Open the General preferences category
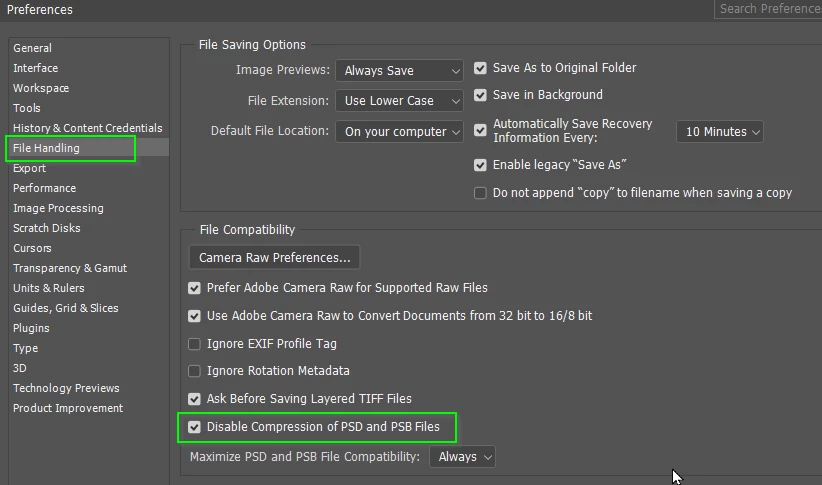The height and width of the screenshot is (485, 822). pyautogui.click(x=33, y=48)
